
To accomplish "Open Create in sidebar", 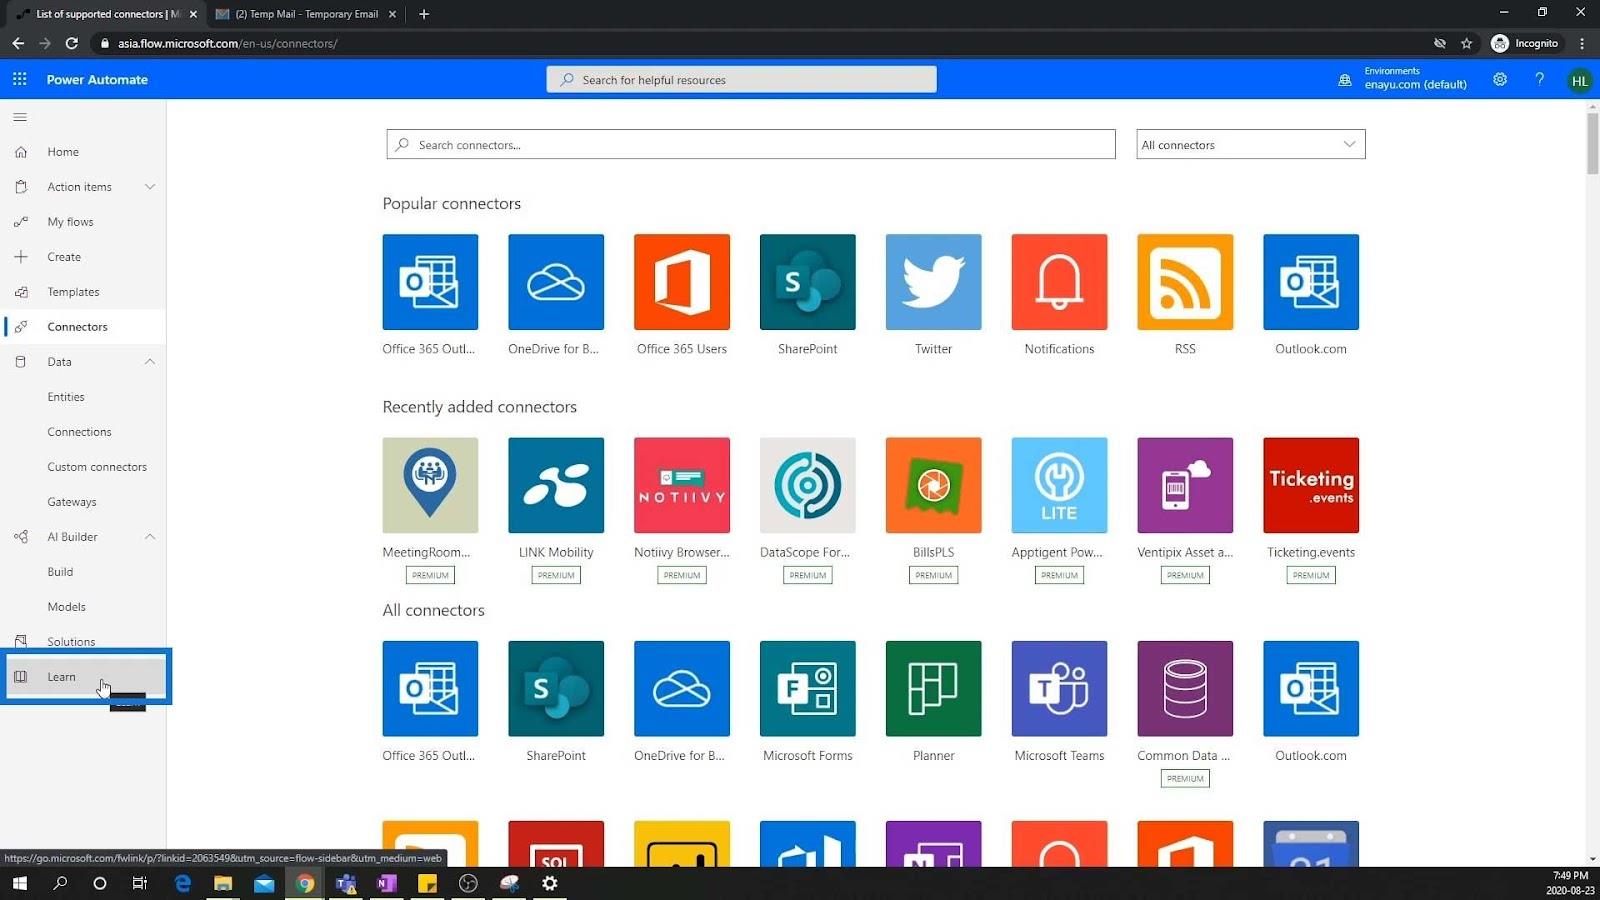I will click(83, 257).
